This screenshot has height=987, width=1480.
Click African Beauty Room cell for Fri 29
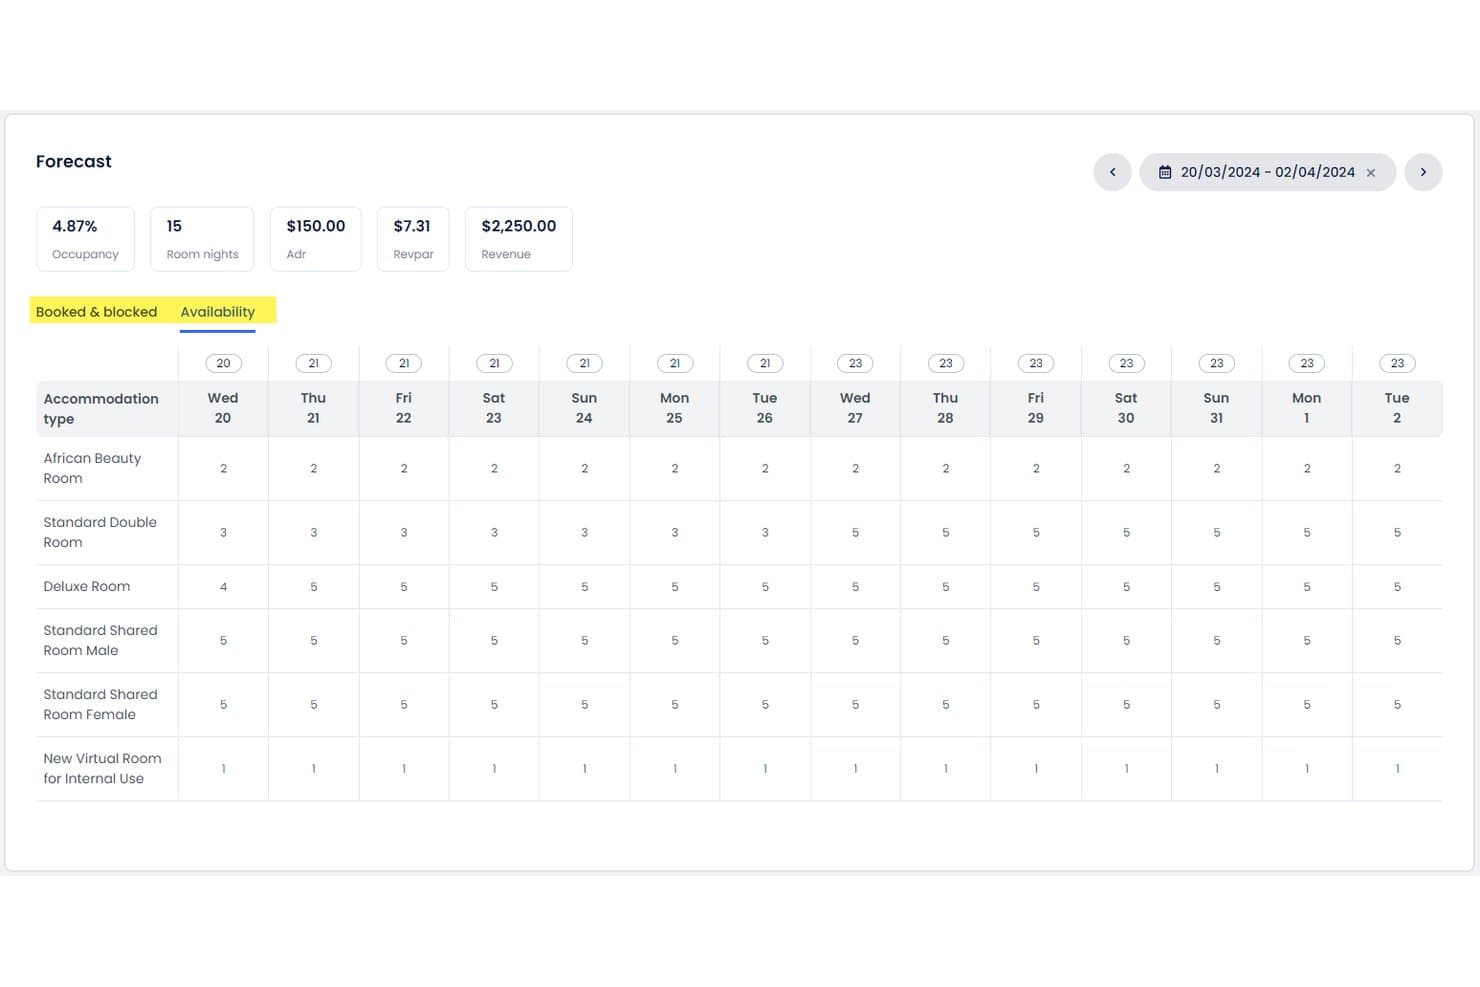[1036, 469]
